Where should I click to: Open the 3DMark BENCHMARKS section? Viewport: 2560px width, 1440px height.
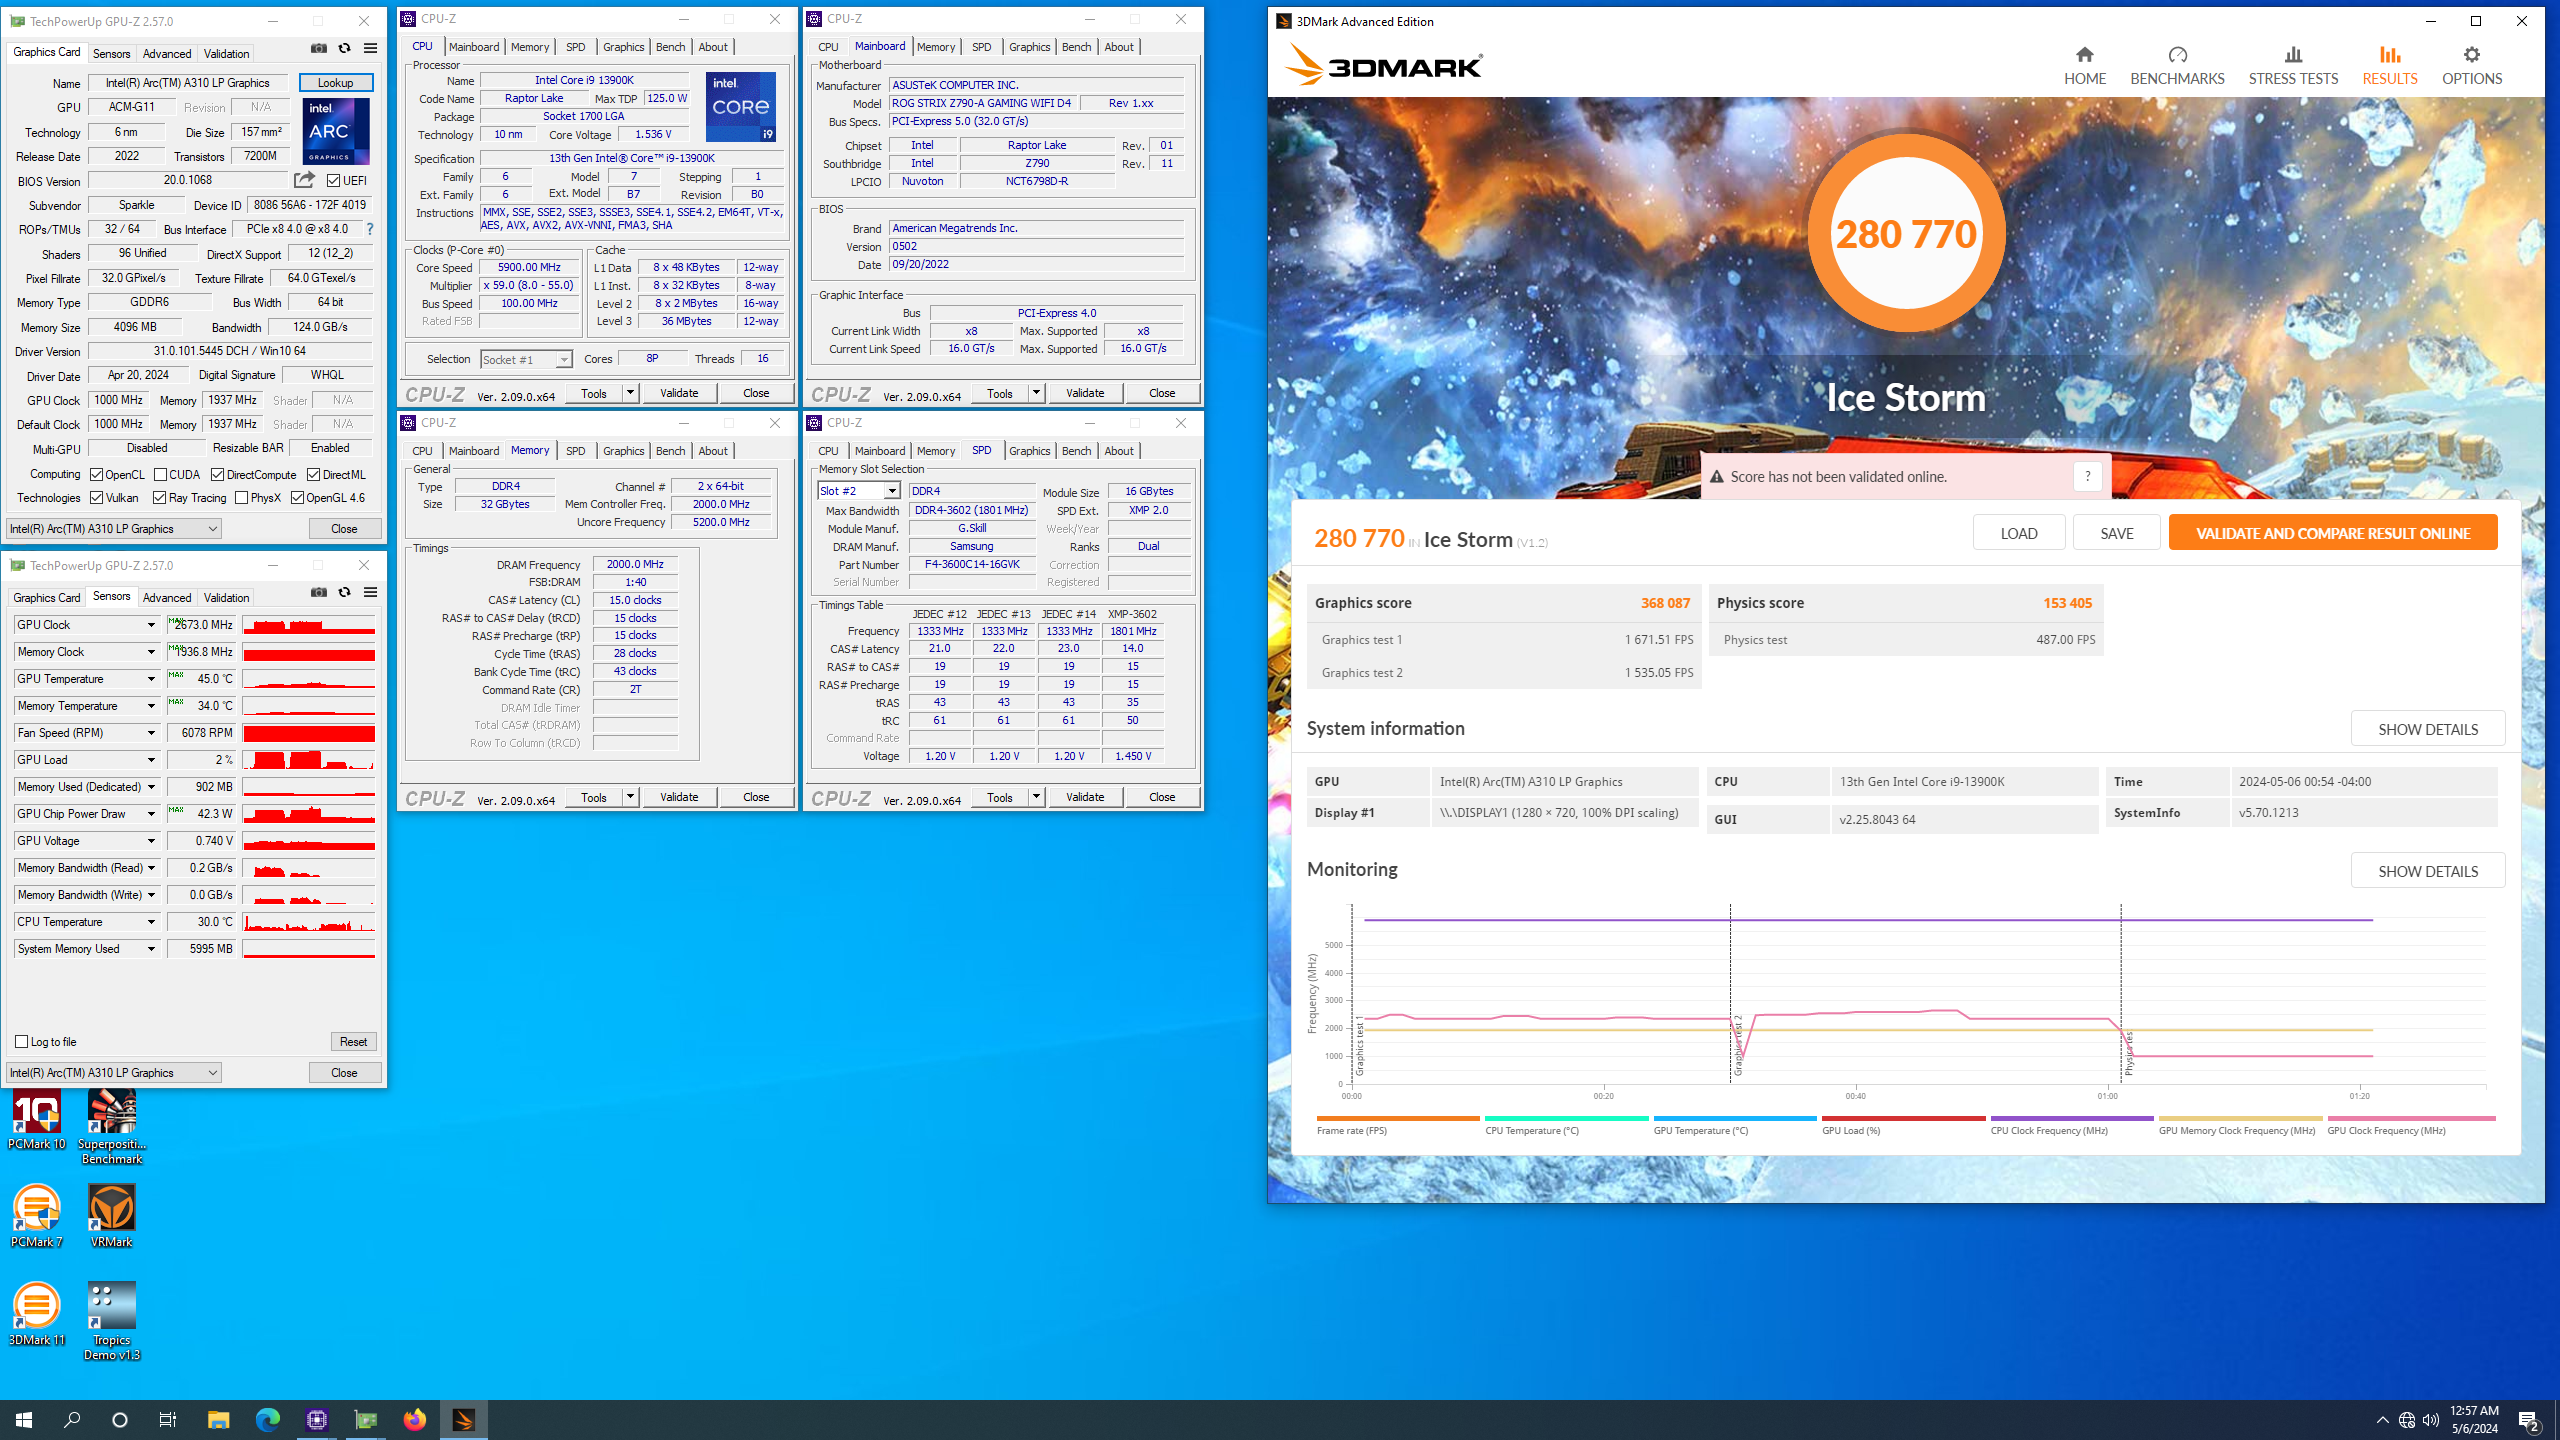pyautogui.click(x=2177, y=66)
